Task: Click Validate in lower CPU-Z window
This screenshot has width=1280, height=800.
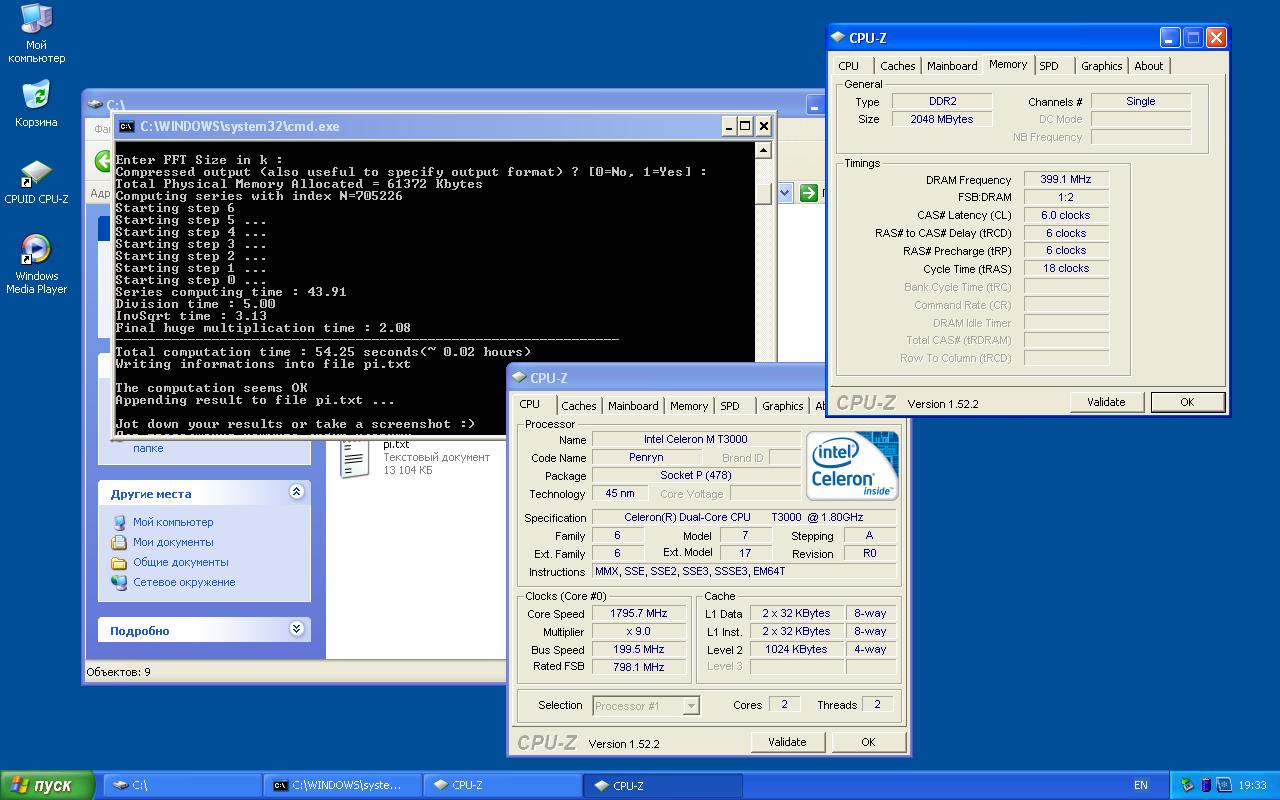Action: pyautogui.click(x=787, y=742)
